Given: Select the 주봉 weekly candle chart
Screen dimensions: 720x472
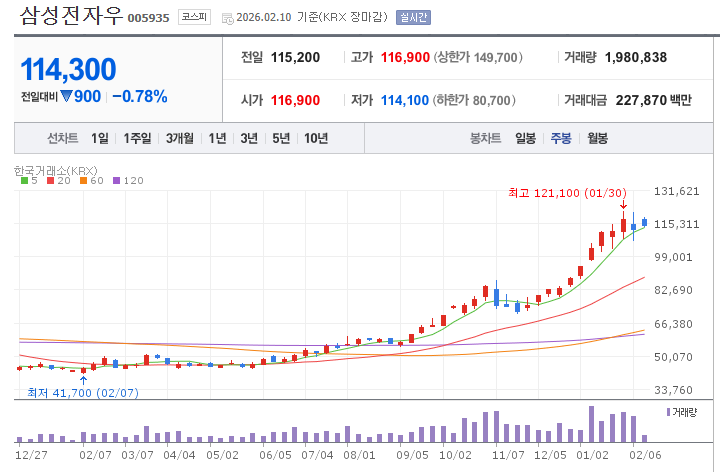Looking at the screenshot, I should click(x=561, y=138).
